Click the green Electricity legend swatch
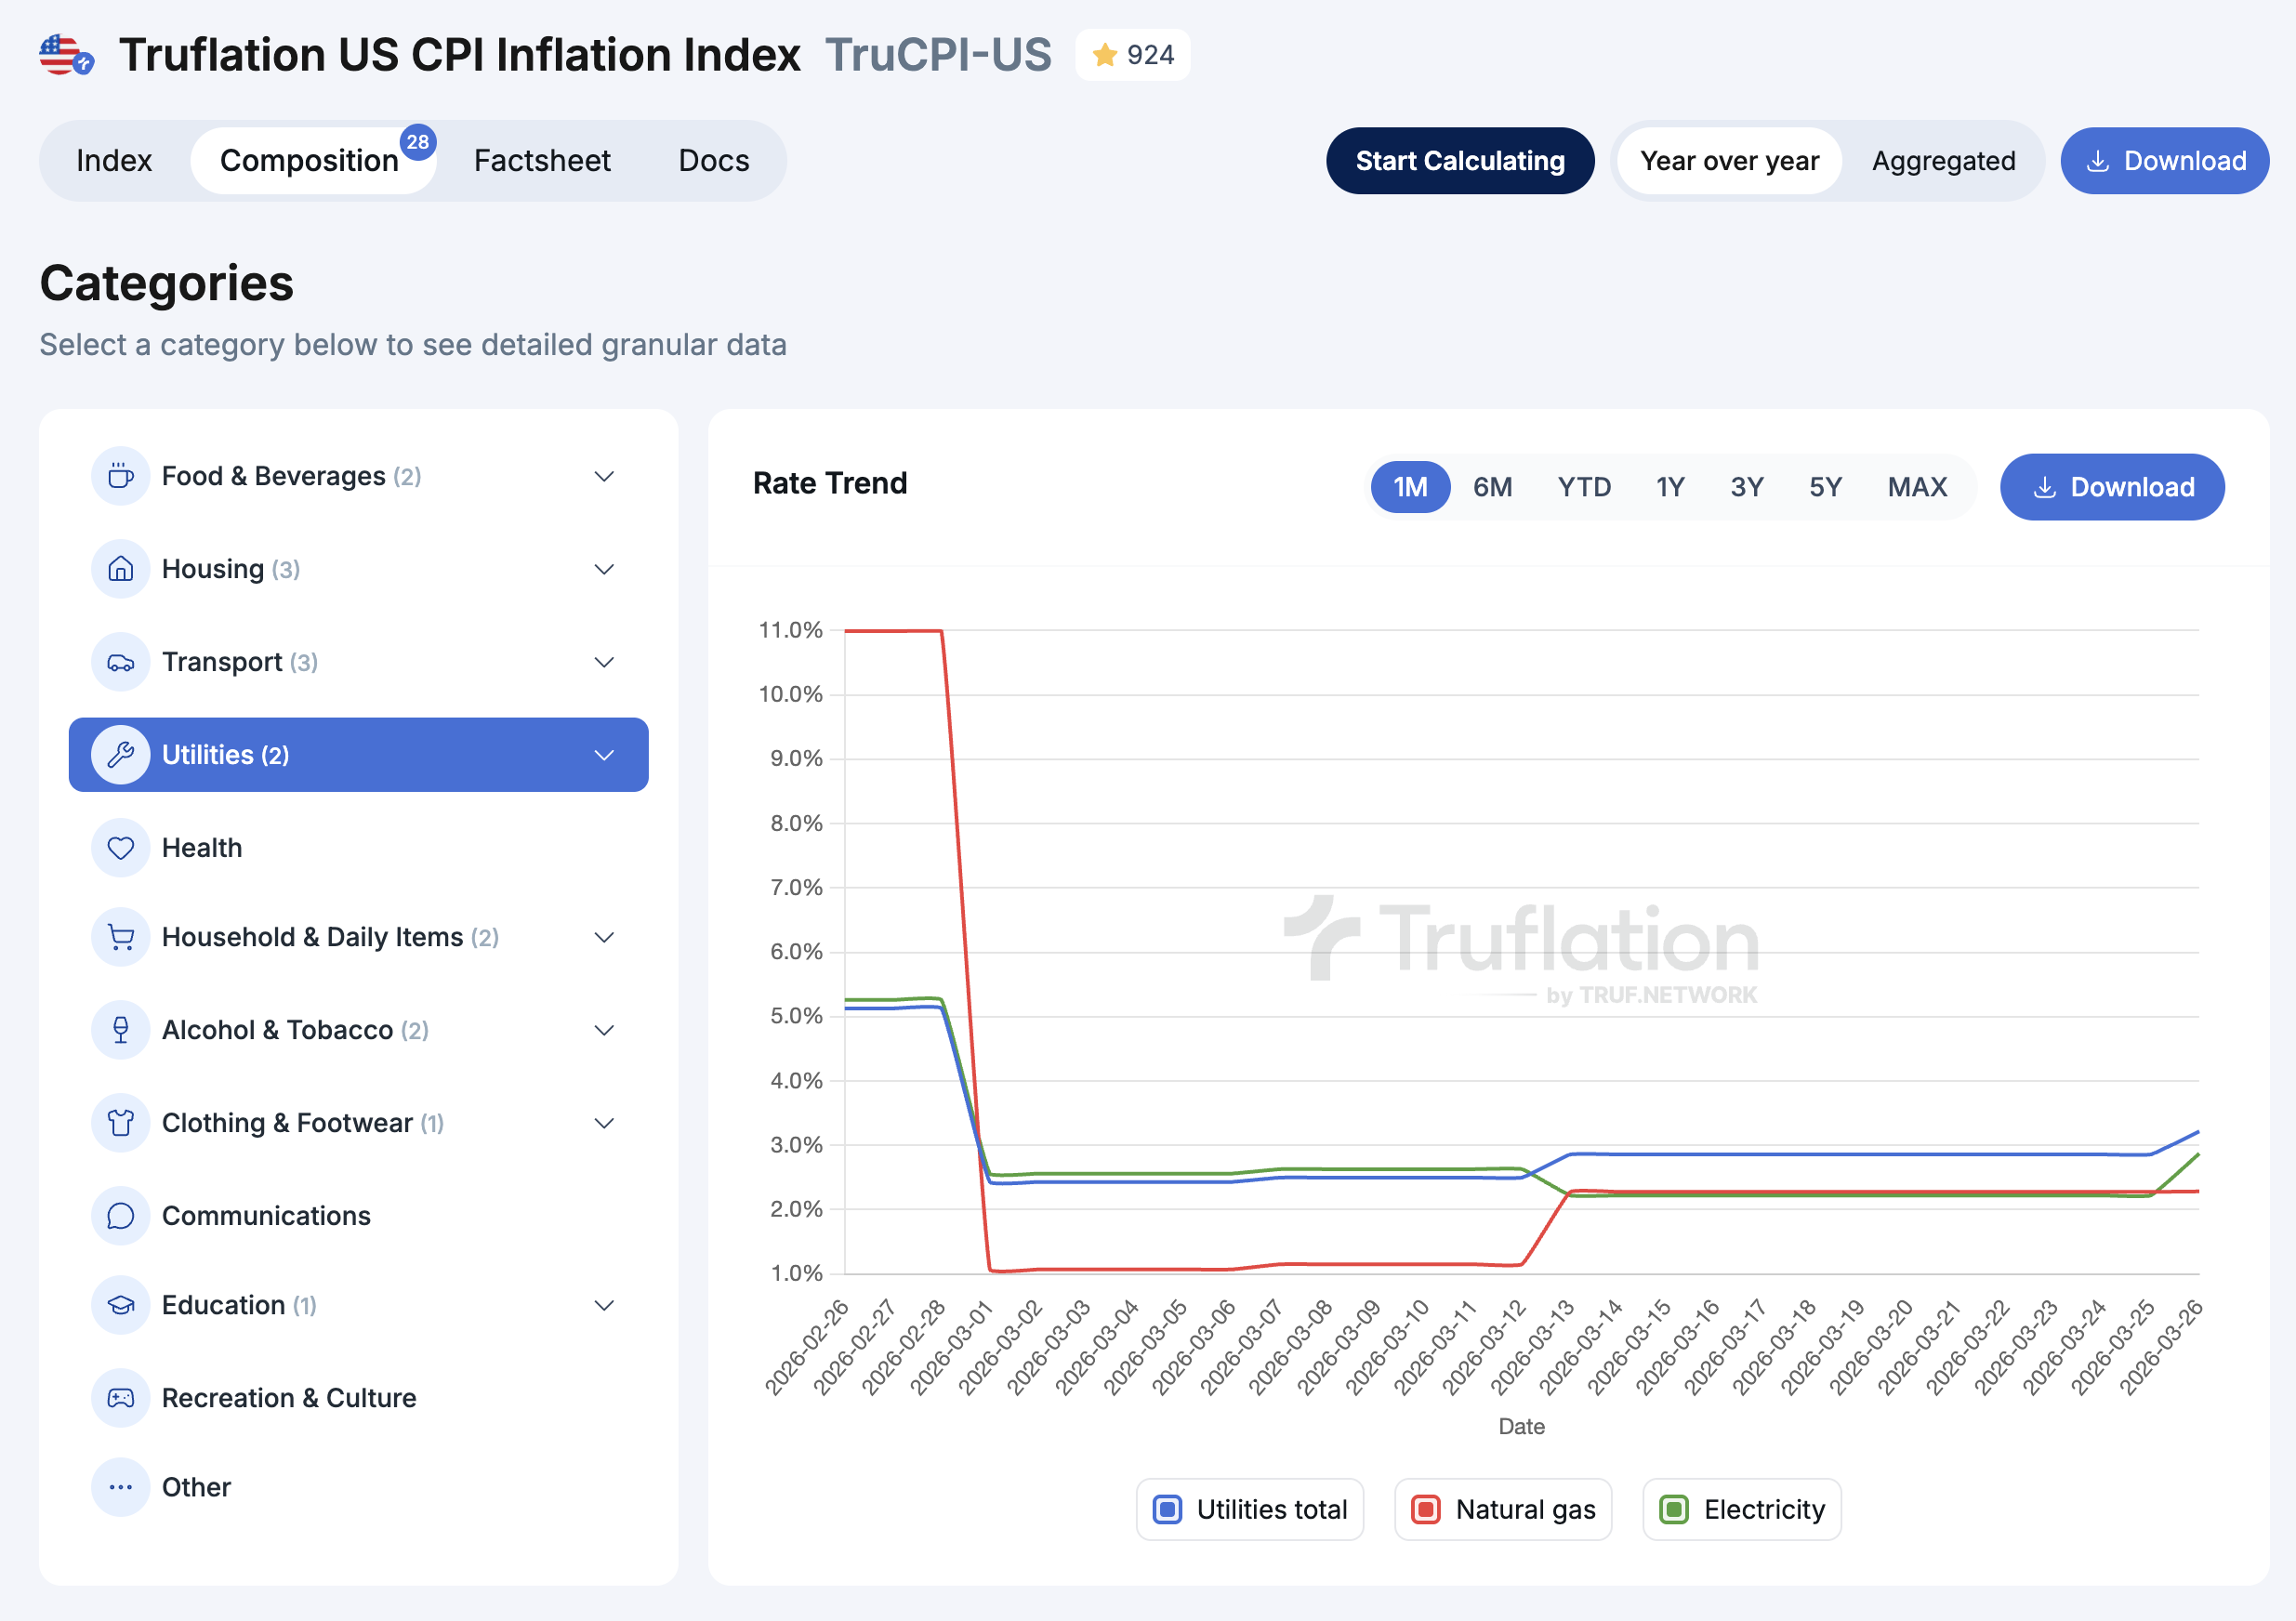The width and height of the screenshot is (2296, 1621). point(1674,1509)
